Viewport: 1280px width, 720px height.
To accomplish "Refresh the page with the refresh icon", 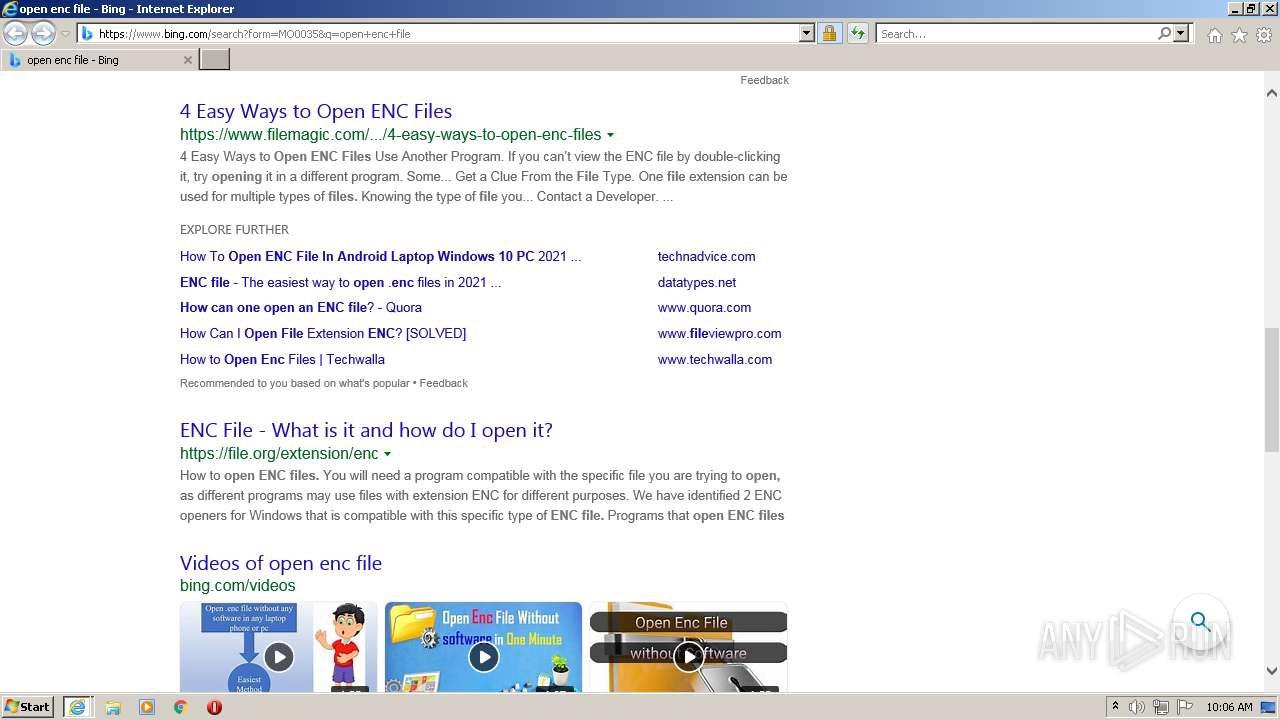I will [858, 34].
